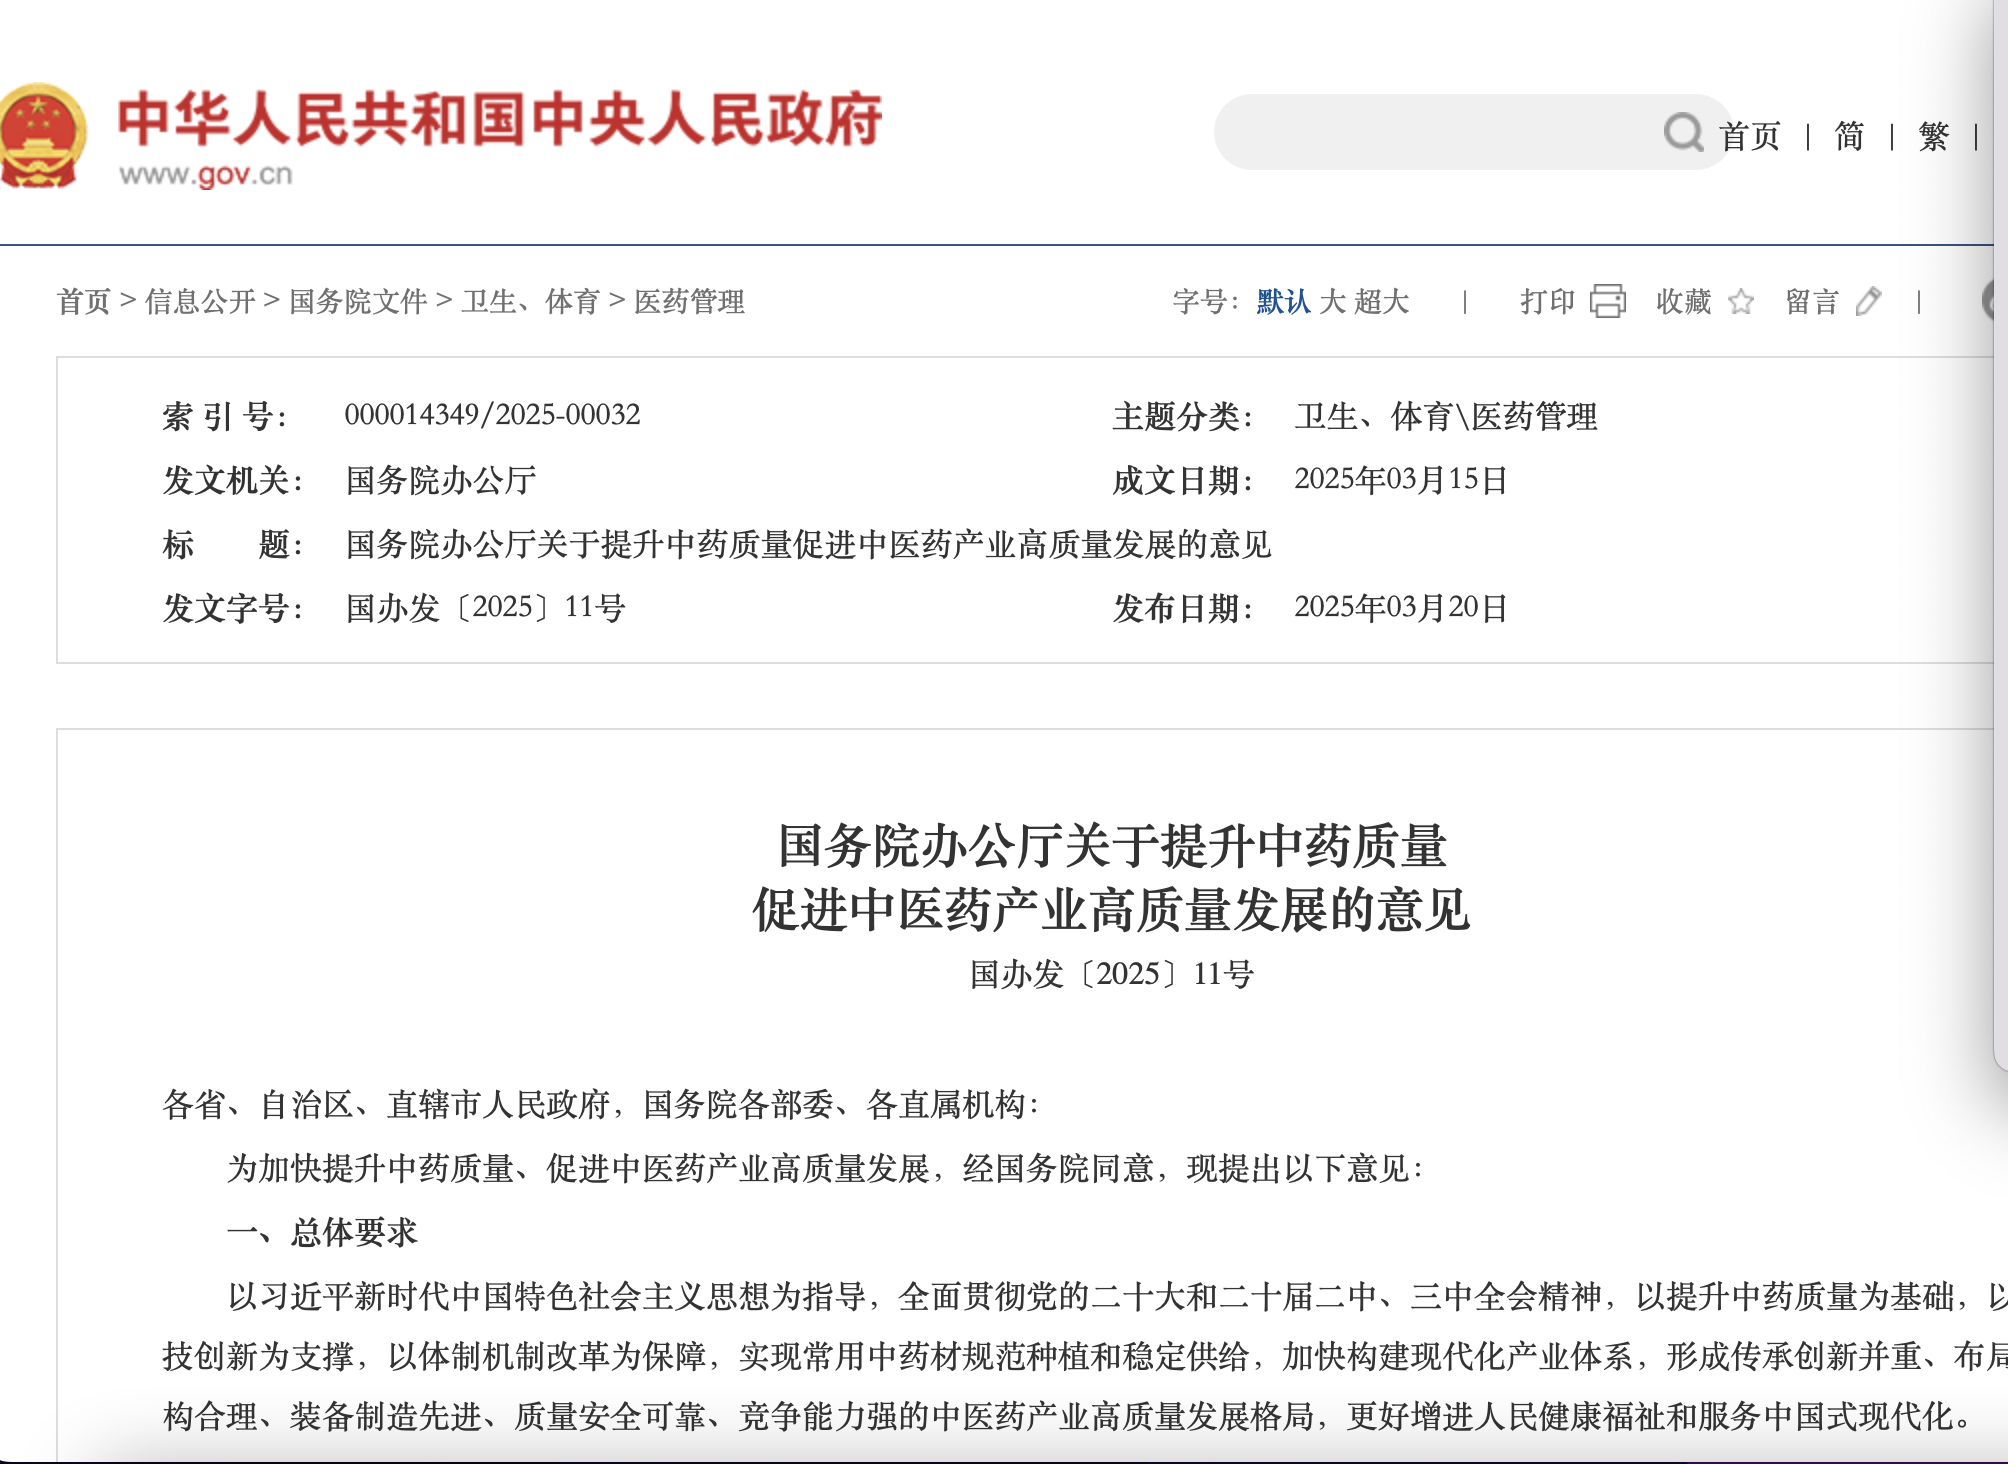Click the favorites star icon
The height and width of the screenshot is (1464, 2008).
1740,301
